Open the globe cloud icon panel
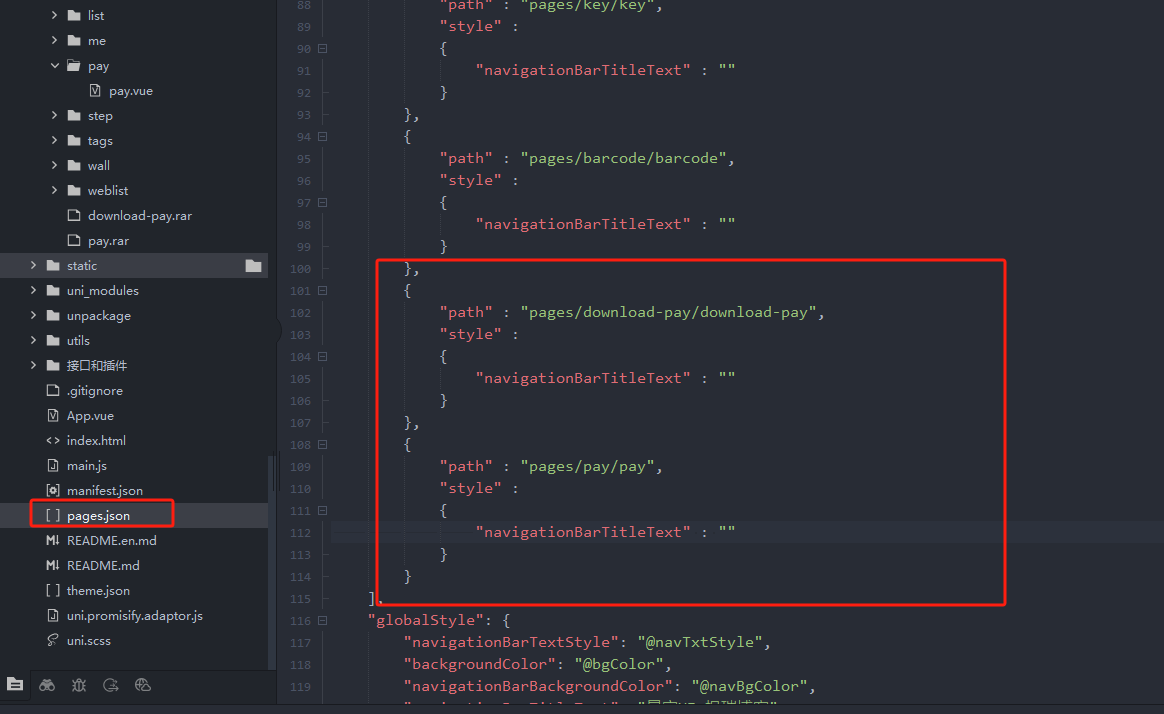 point(143,685)
